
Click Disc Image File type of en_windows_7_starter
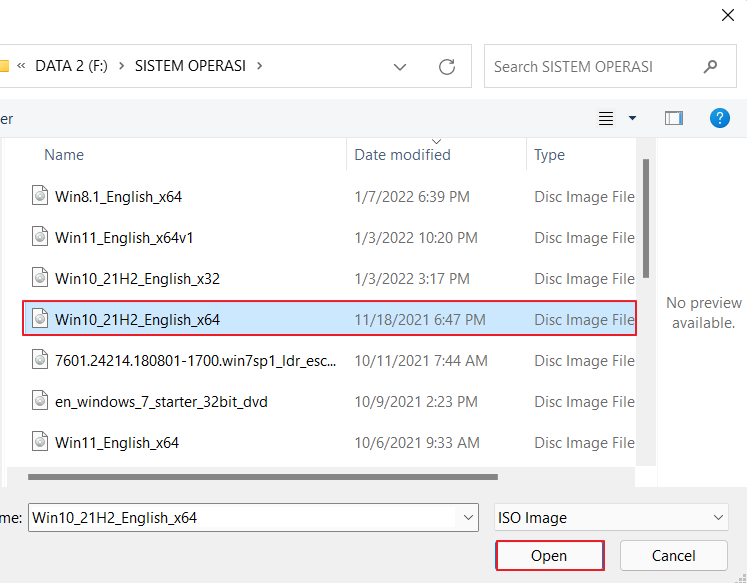coord(584,402)
